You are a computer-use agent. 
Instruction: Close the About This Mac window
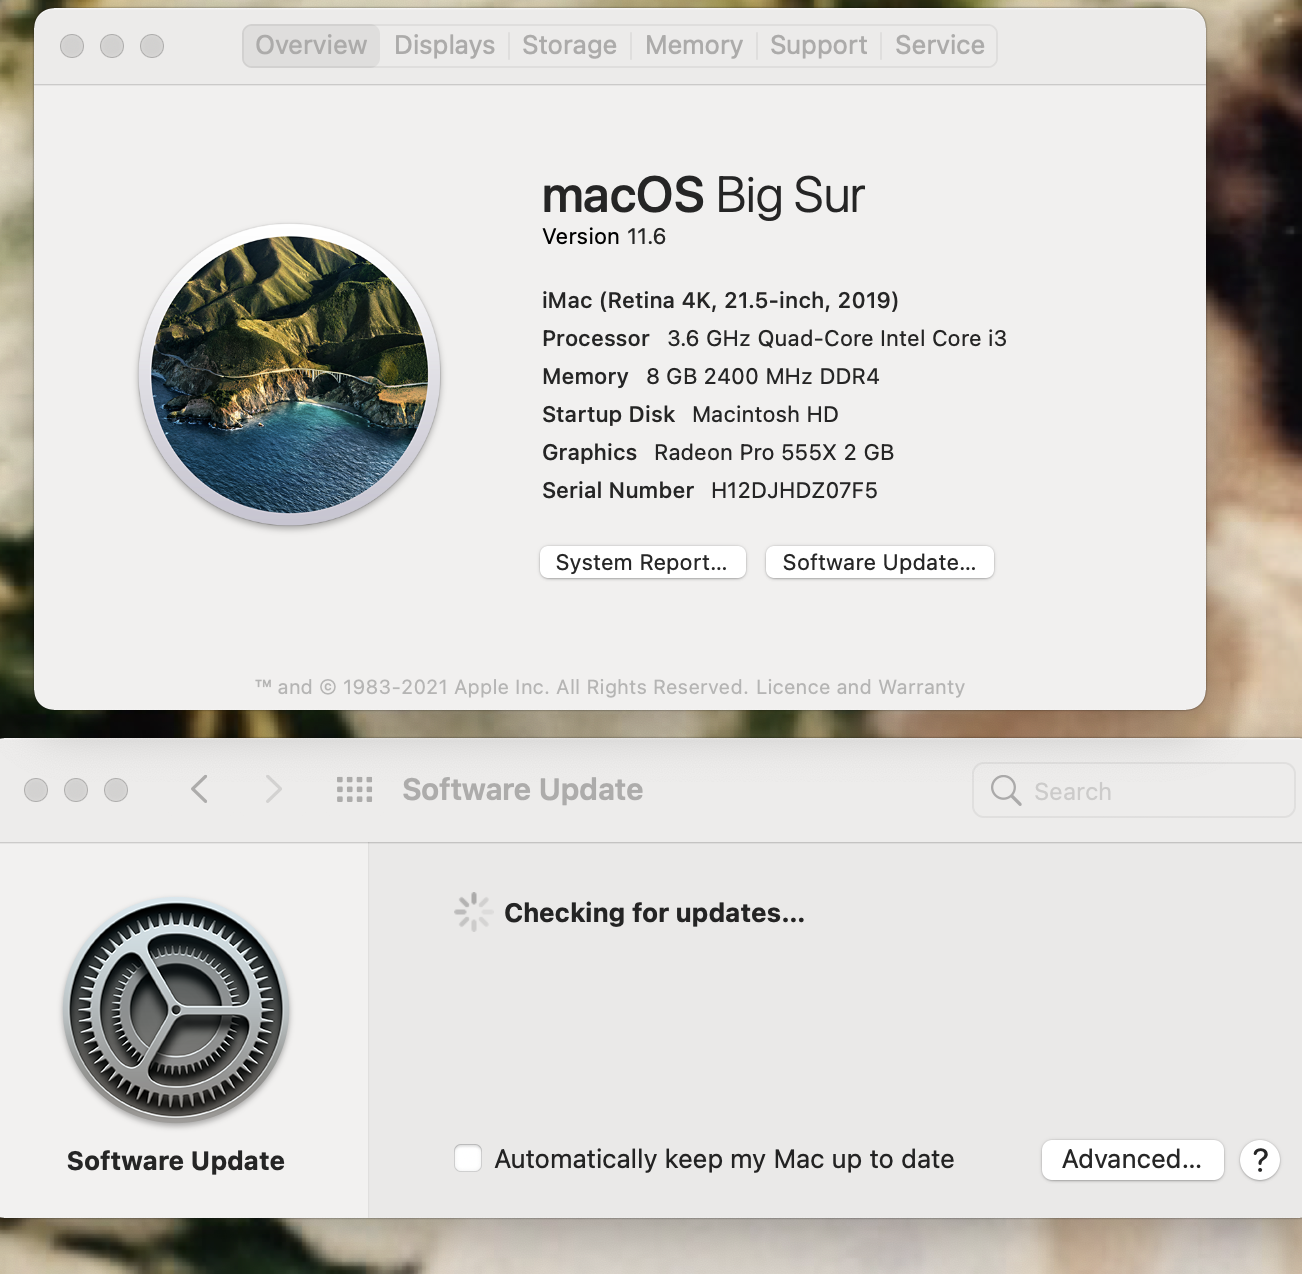click(x=72, y=46)
